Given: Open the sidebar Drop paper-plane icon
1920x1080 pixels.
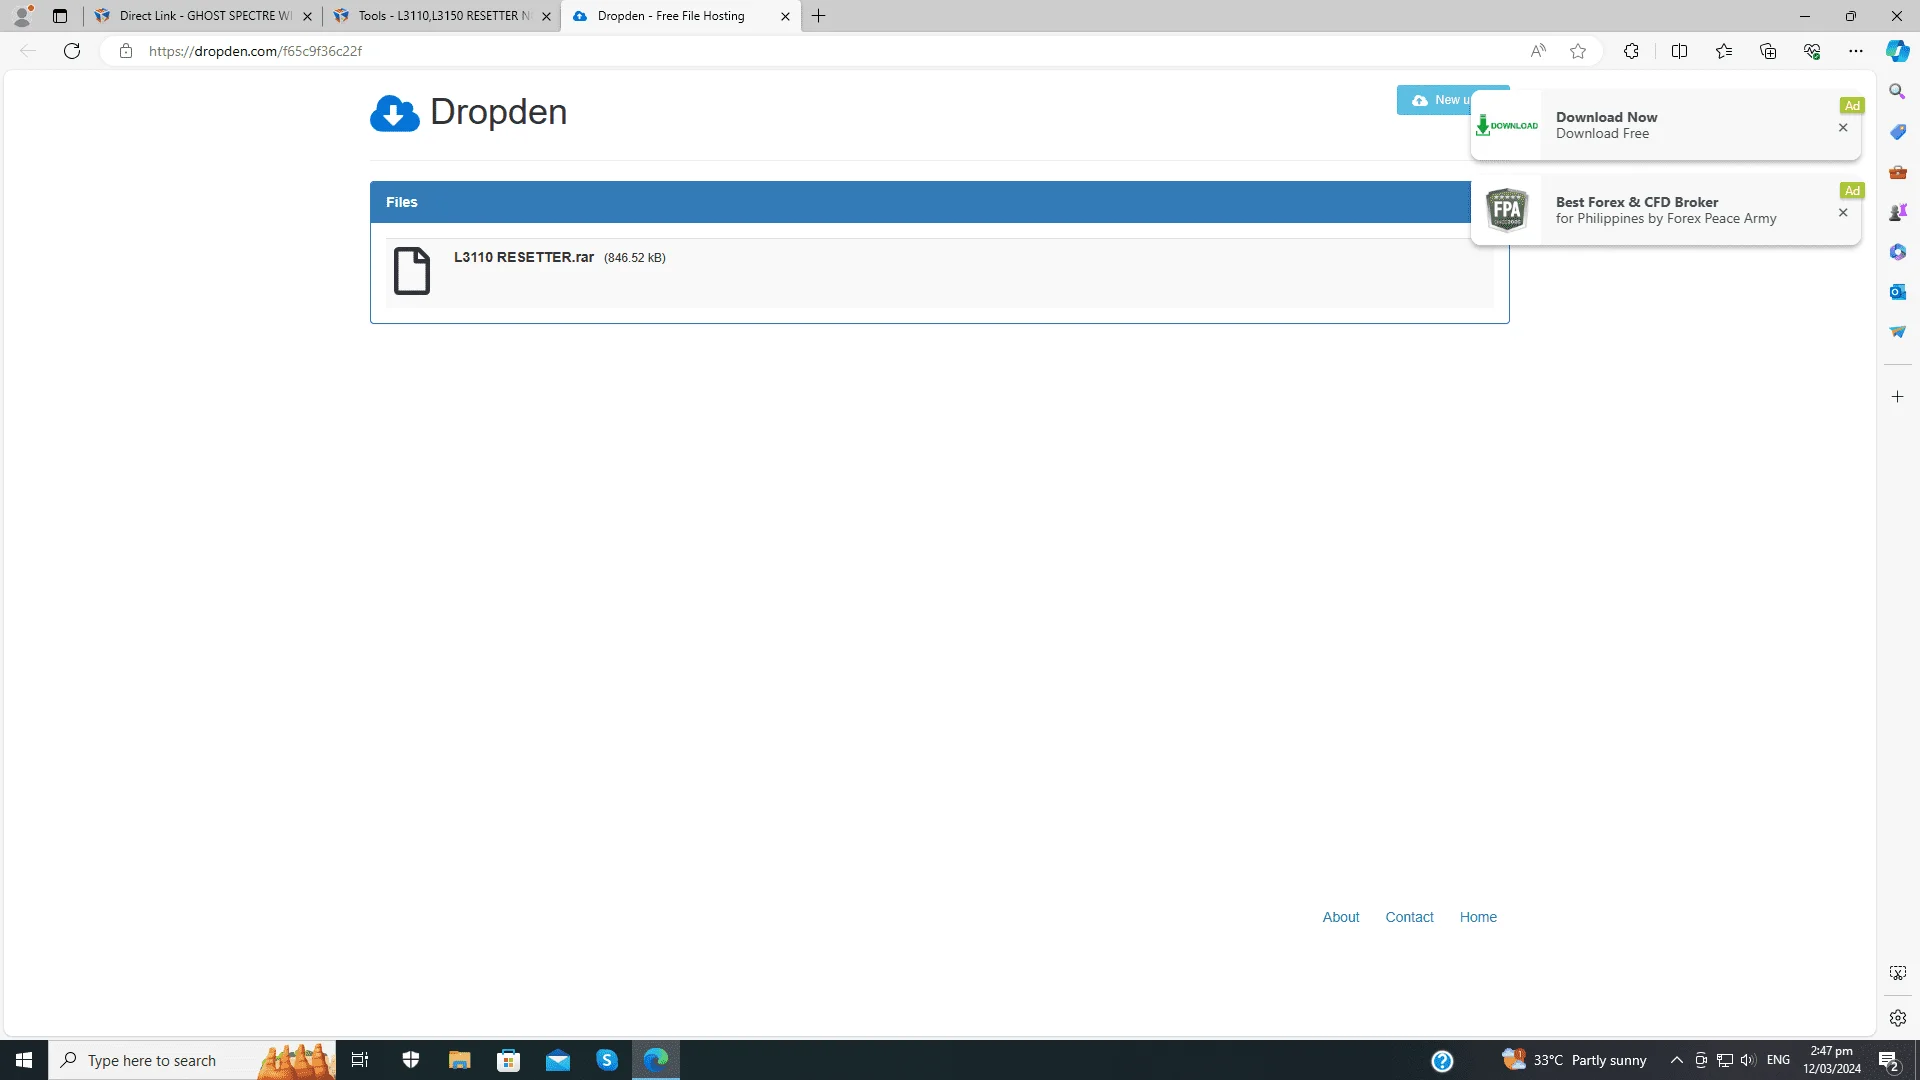Looking at the screenshot, I should click(x=1897, y=331).
